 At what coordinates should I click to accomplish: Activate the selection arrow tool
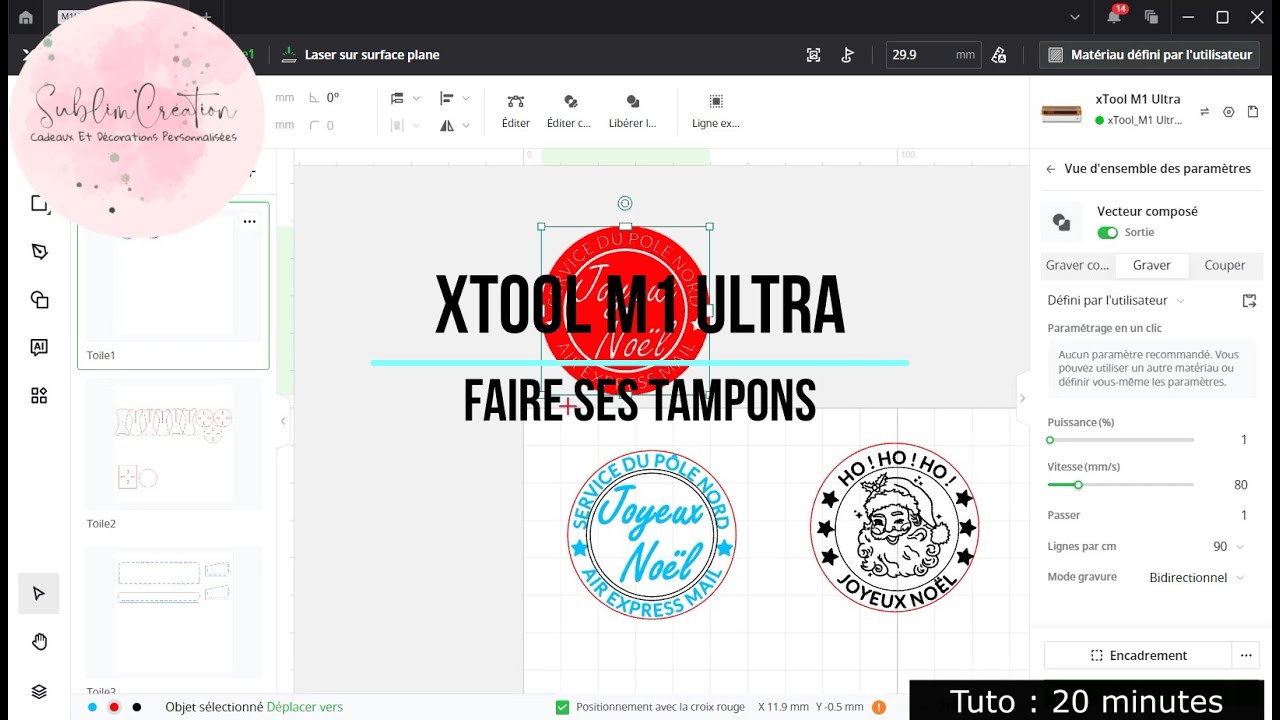point(39,593)
